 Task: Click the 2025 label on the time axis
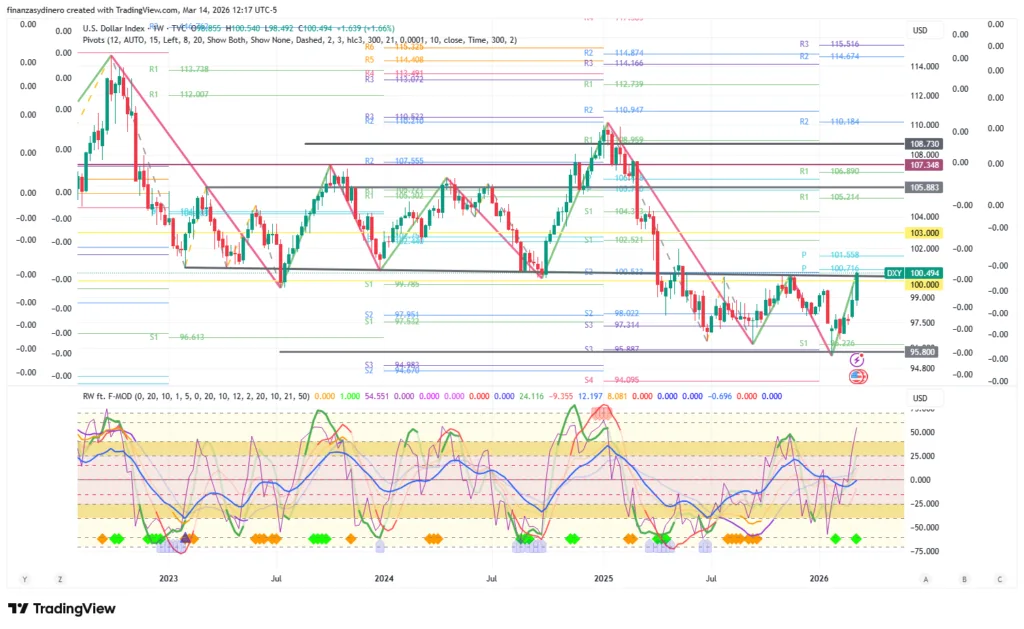(x=603, y=579)
